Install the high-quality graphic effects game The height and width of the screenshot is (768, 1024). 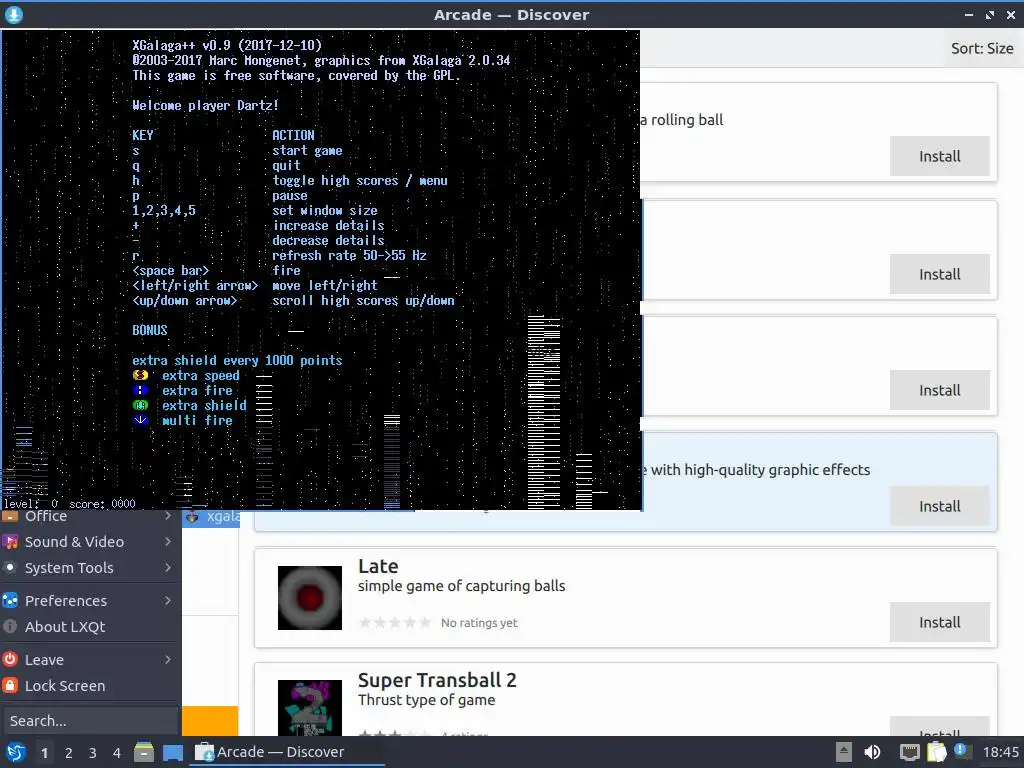(x=939, y=506)
